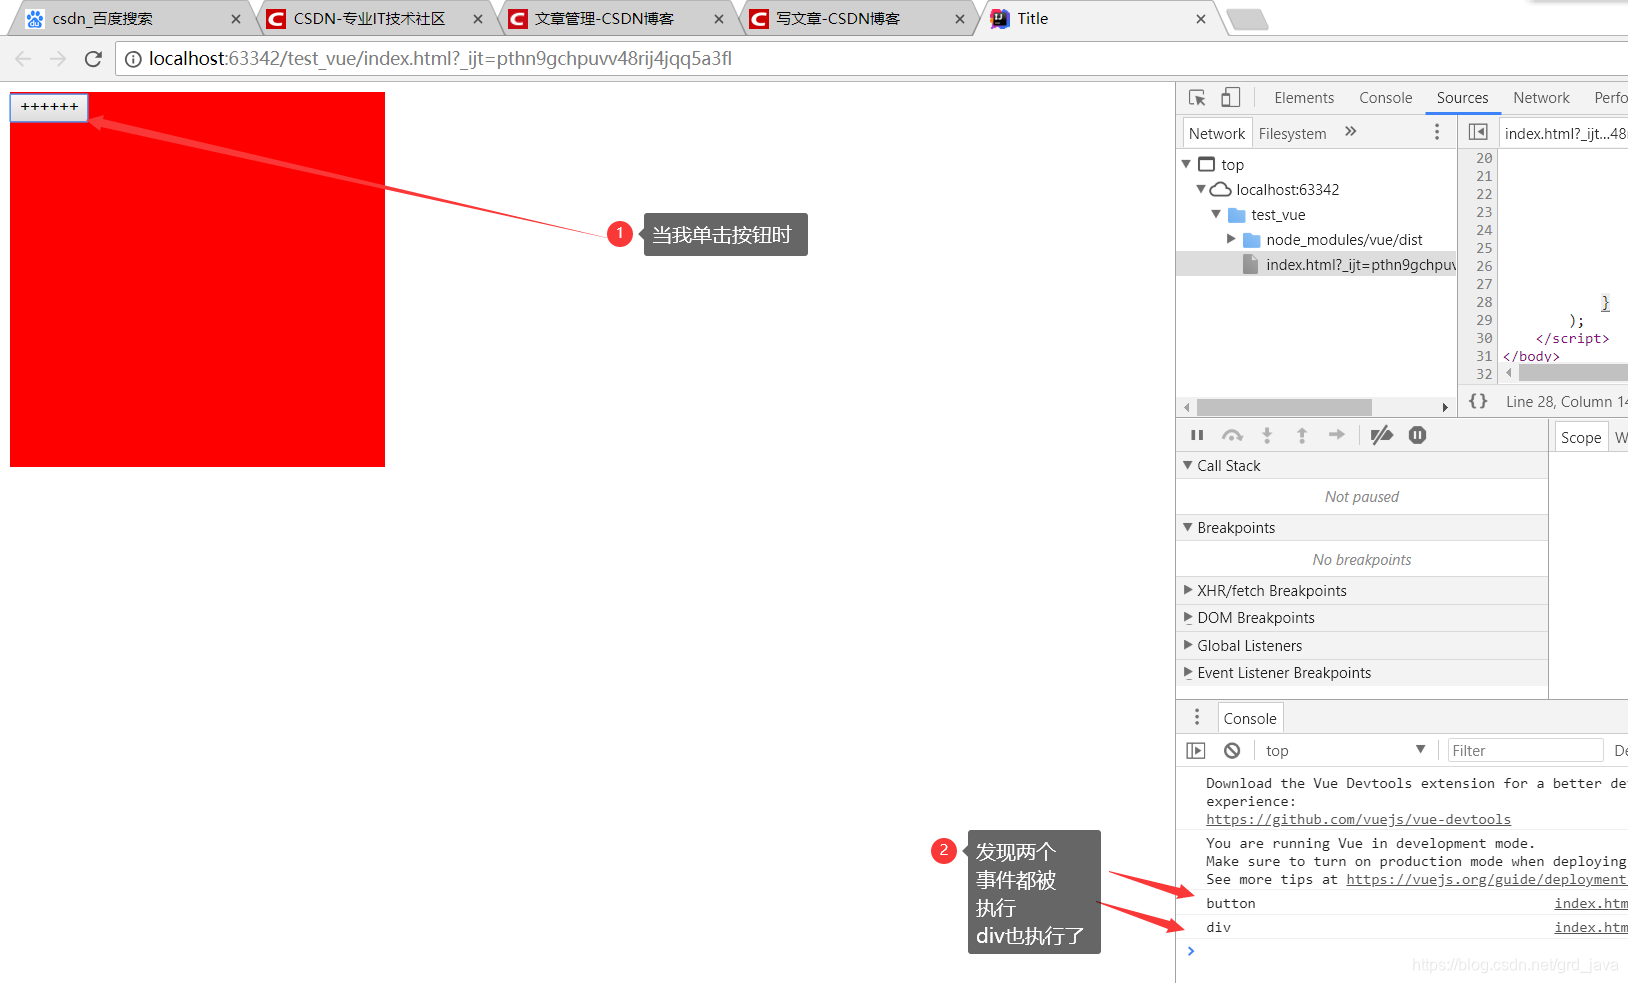Expand the node_modules/vue/dist folder
Viewport: 1628px width, 983px height.
(x=1231, y=239)
